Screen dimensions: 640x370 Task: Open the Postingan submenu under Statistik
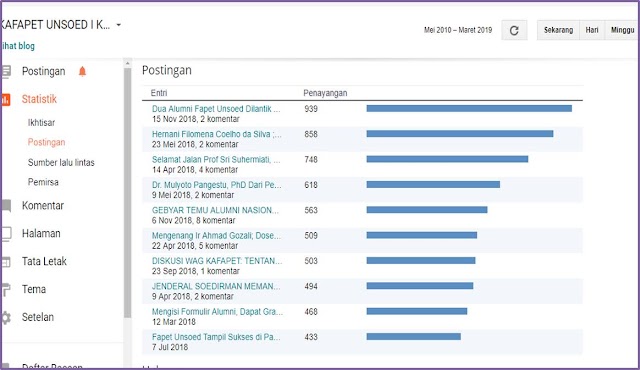(x=47, y=142)
